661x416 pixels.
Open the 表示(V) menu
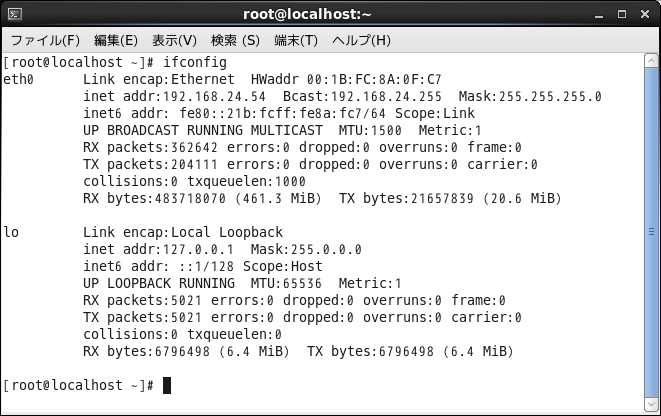[x=174, y=40]
